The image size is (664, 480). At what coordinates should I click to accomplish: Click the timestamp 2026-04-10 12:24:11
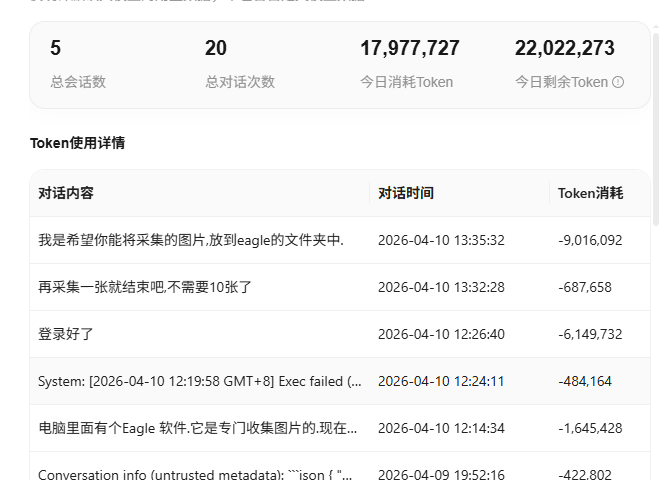click(x=441, y=381)
